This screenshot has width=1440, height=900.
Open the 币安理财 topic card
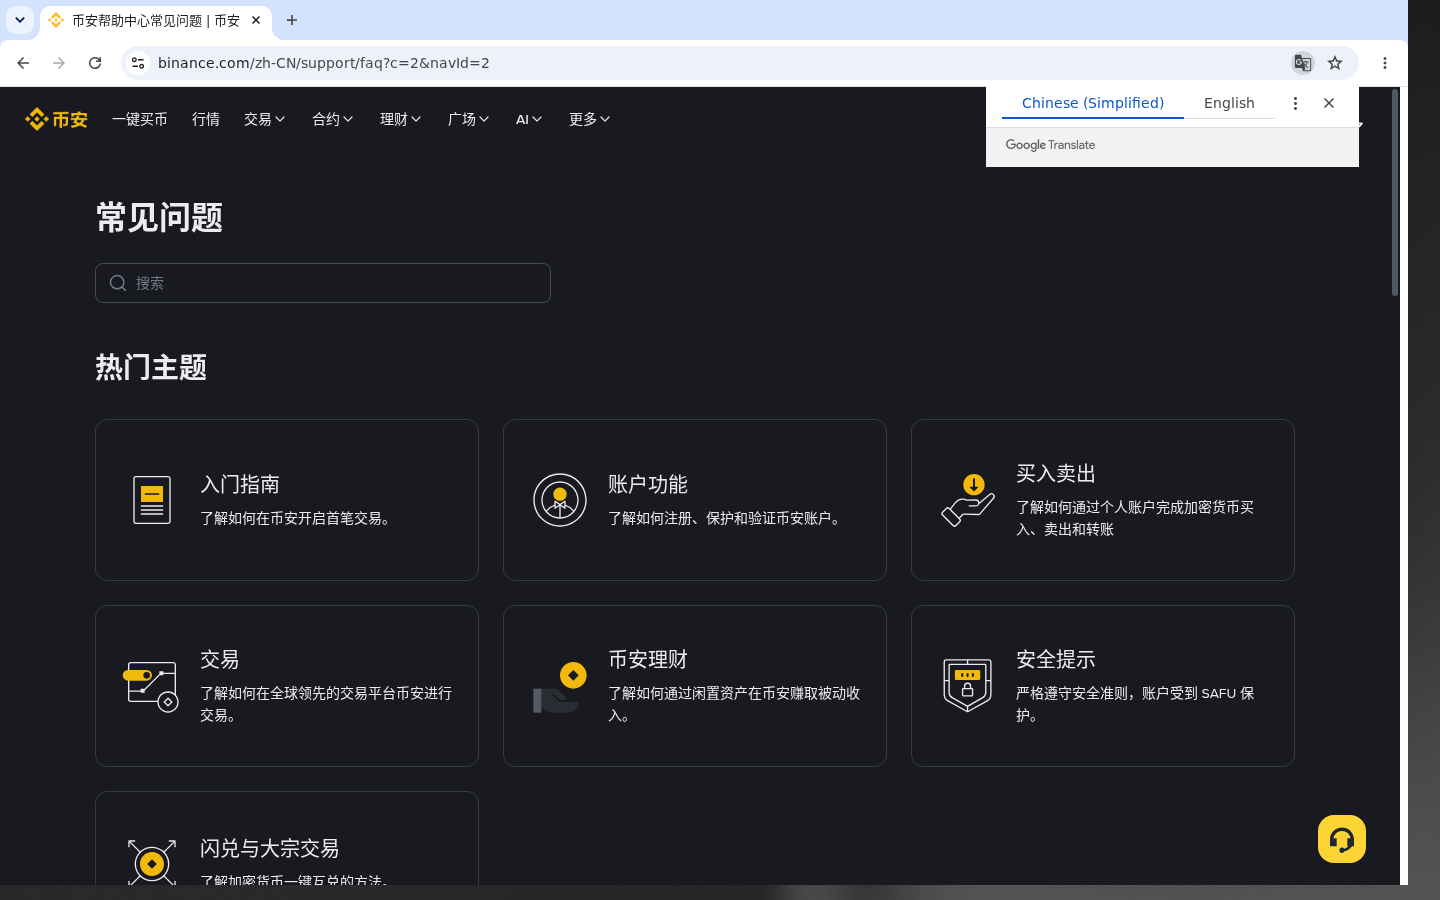tap(695, 686)
